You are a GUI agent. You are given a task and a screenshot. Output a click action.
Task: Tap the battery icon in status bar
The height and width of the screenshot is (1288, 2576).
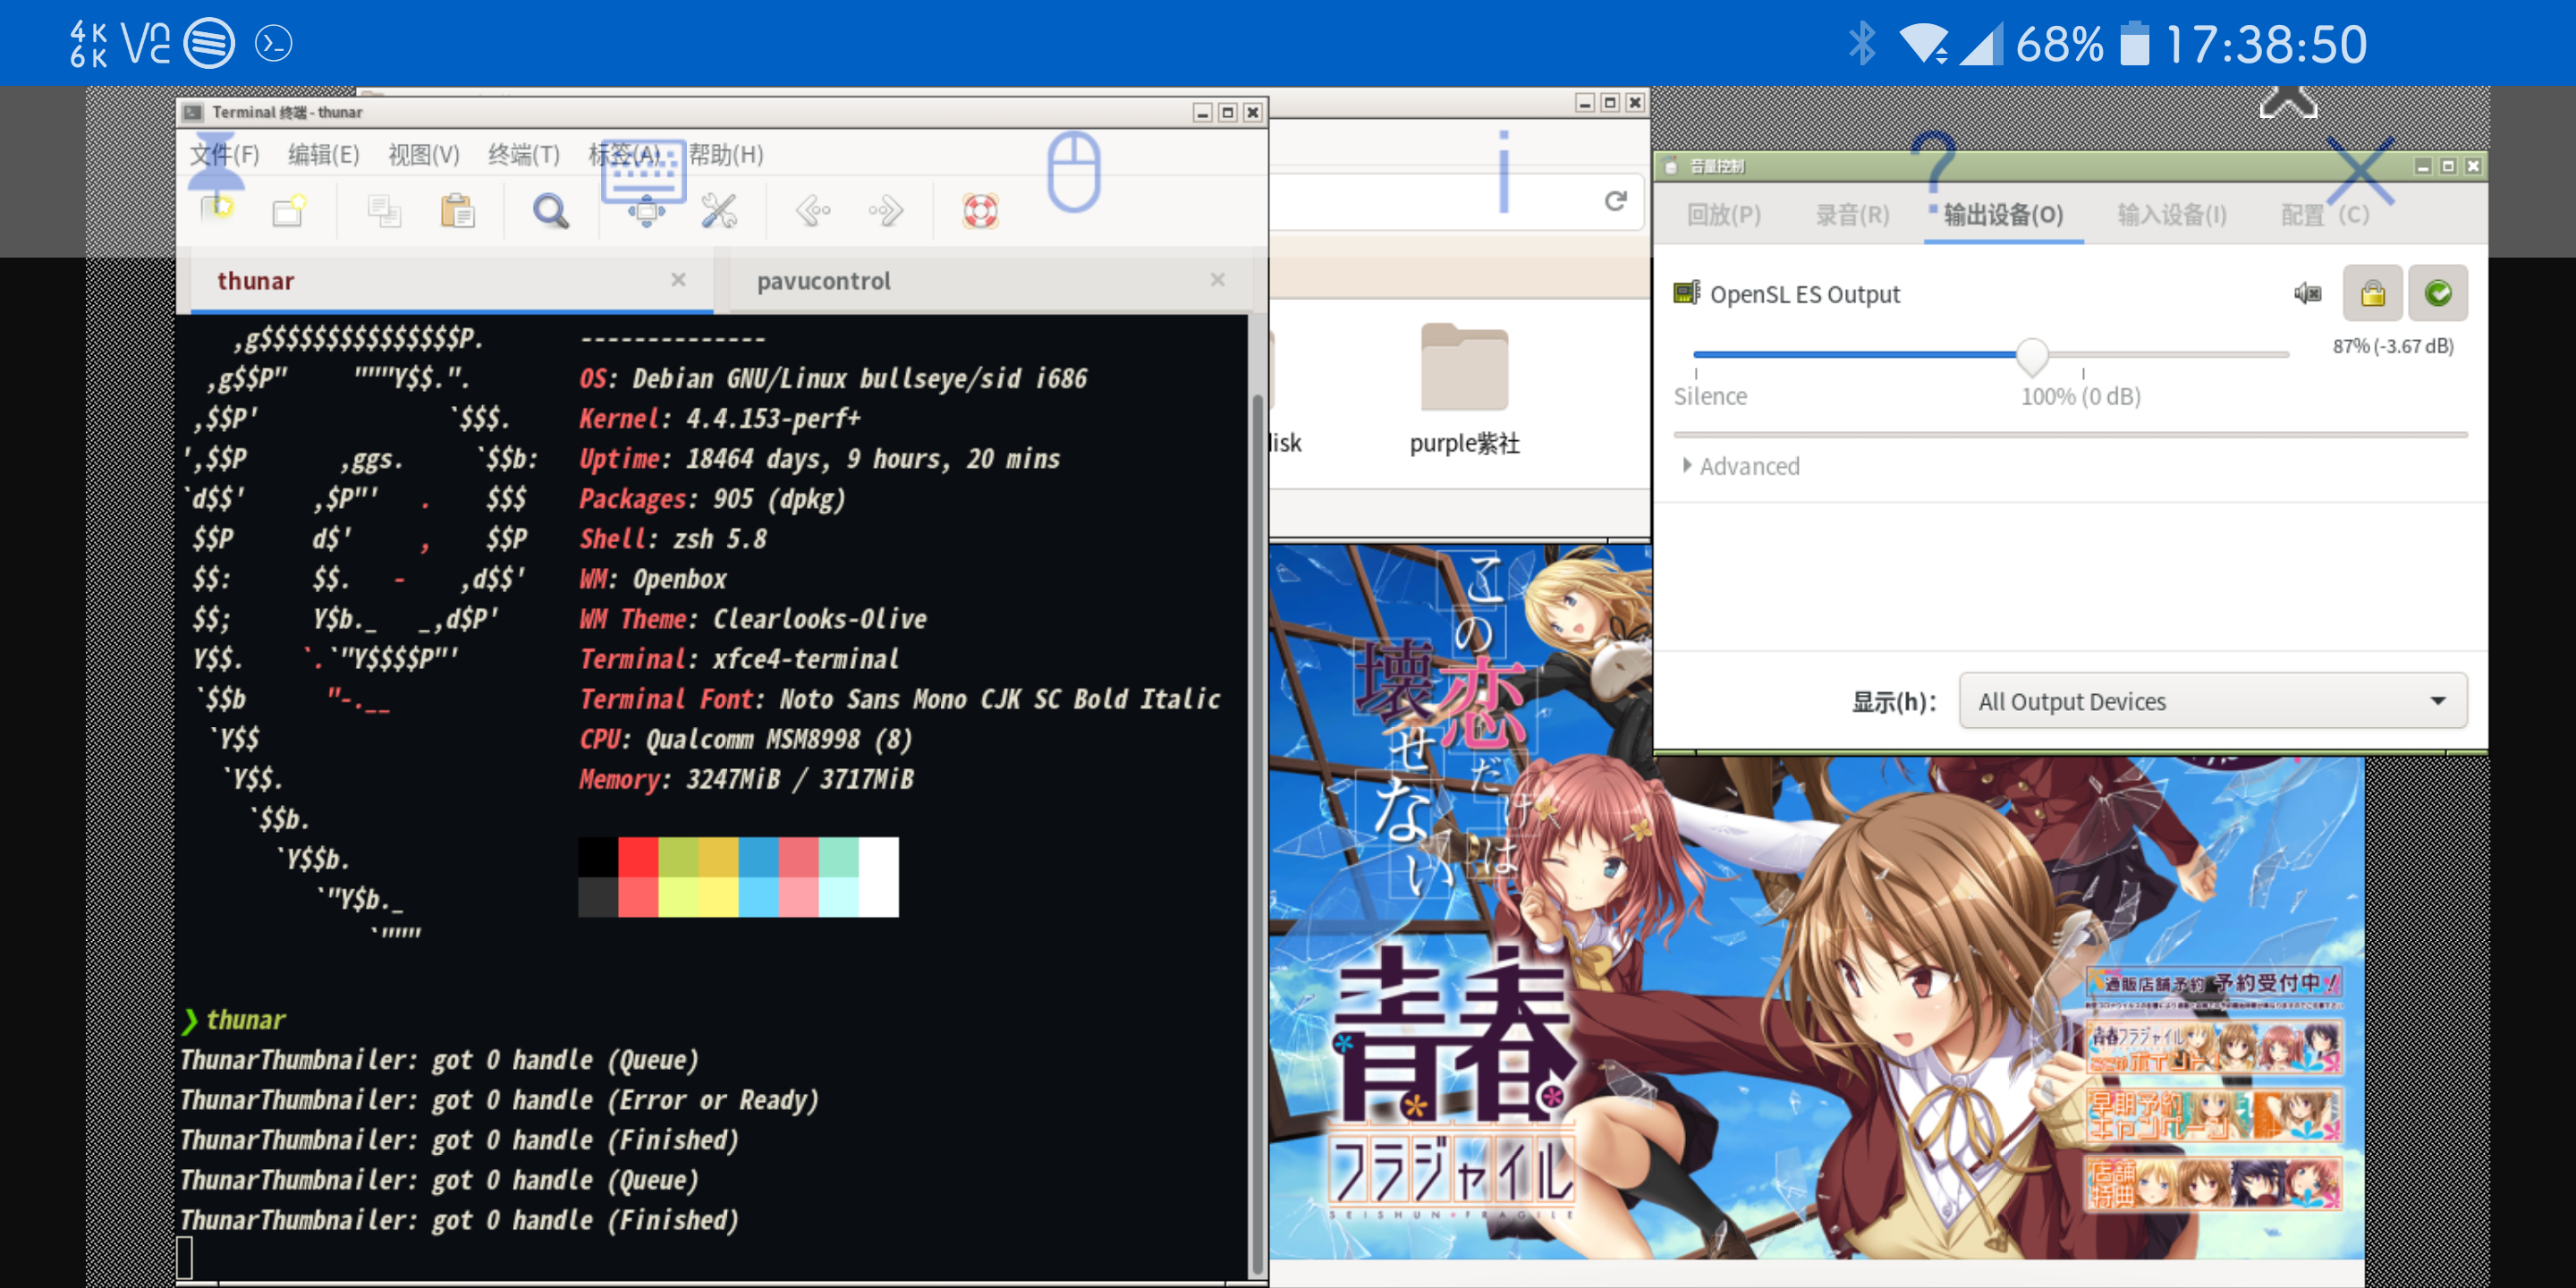tap(2134, 44)
